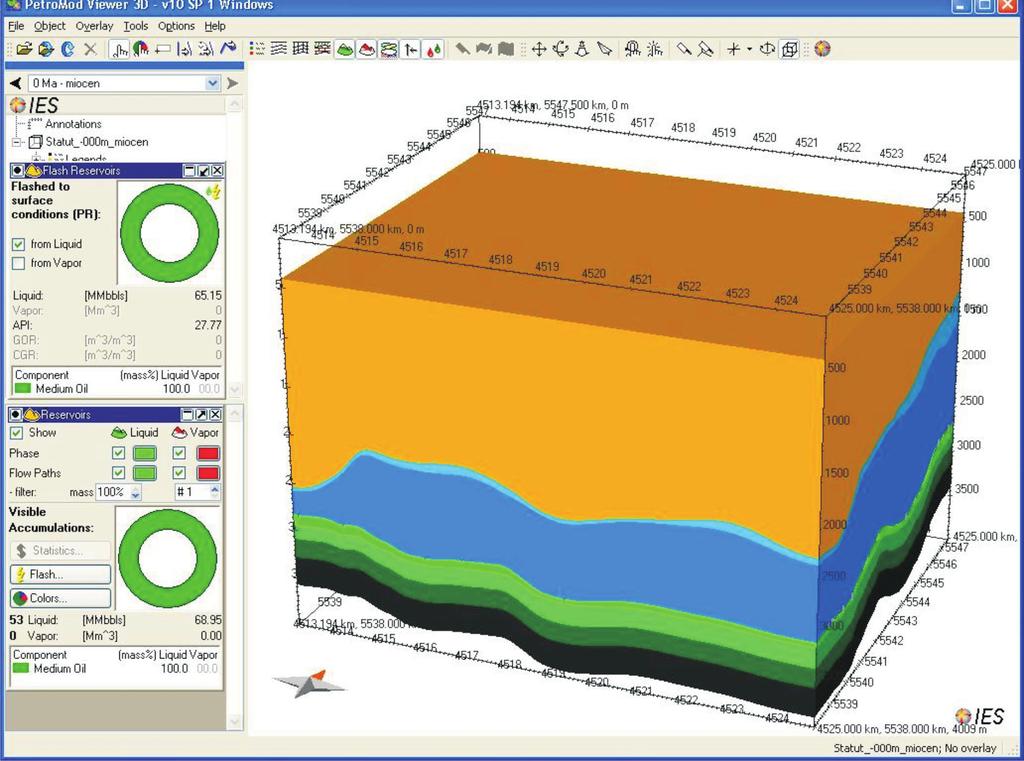Image resolution: width=1024 pixels, height=761 pixels.
Task: Undock the Flash Reservoirs panel arrow button
Action: tap(204, 170)
